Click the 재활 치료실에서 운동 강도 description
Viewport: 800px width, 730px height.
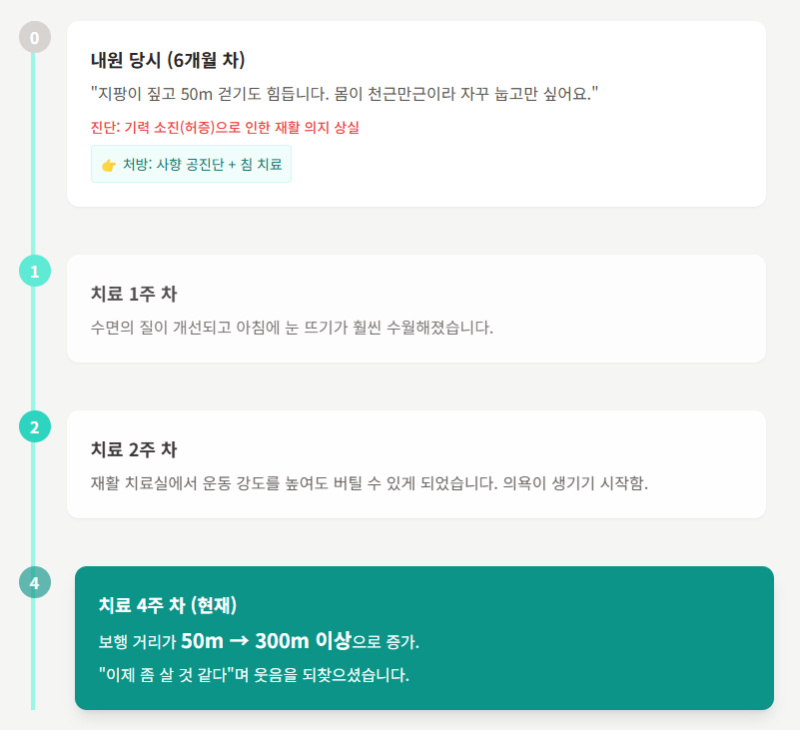click(294, 483)
